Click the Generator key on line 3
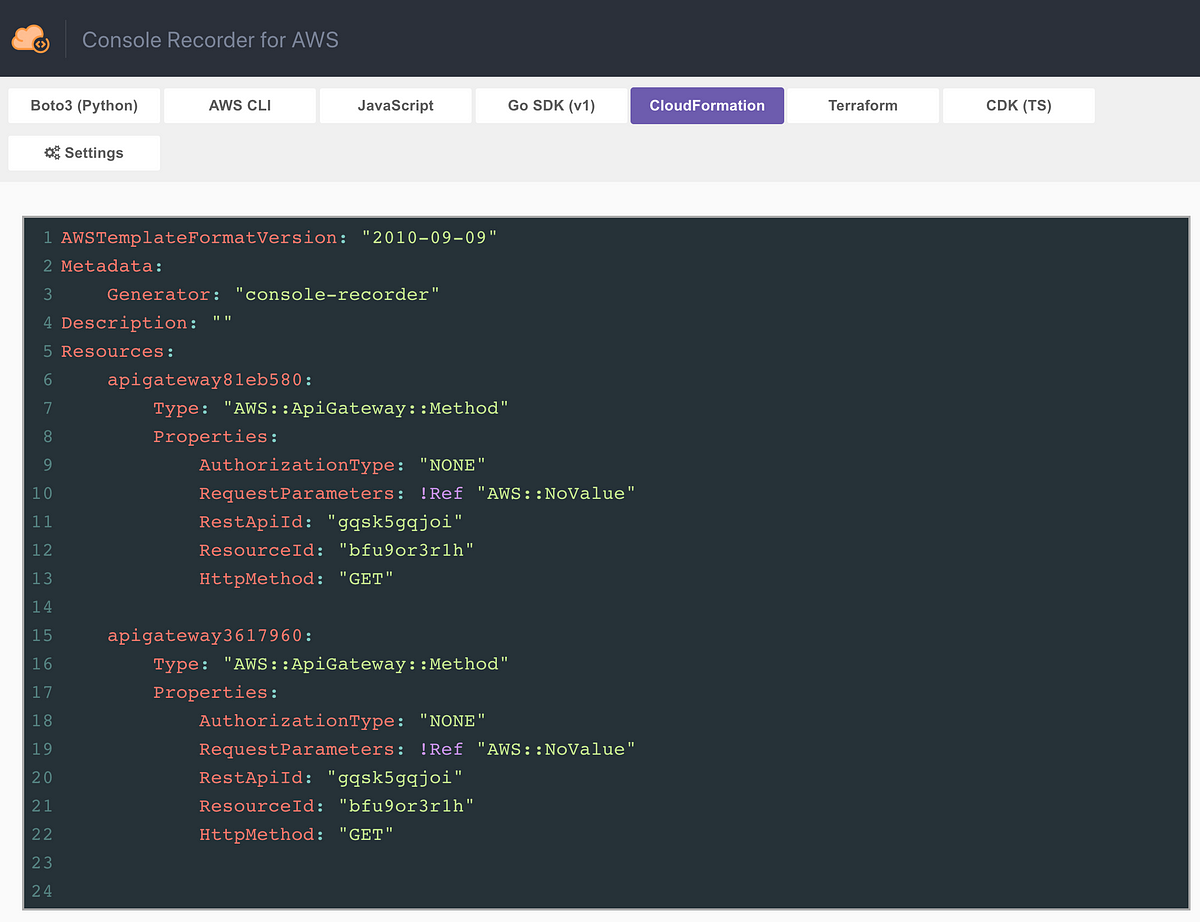This screenshot has width=1200, height=922. tap(159, 294)
